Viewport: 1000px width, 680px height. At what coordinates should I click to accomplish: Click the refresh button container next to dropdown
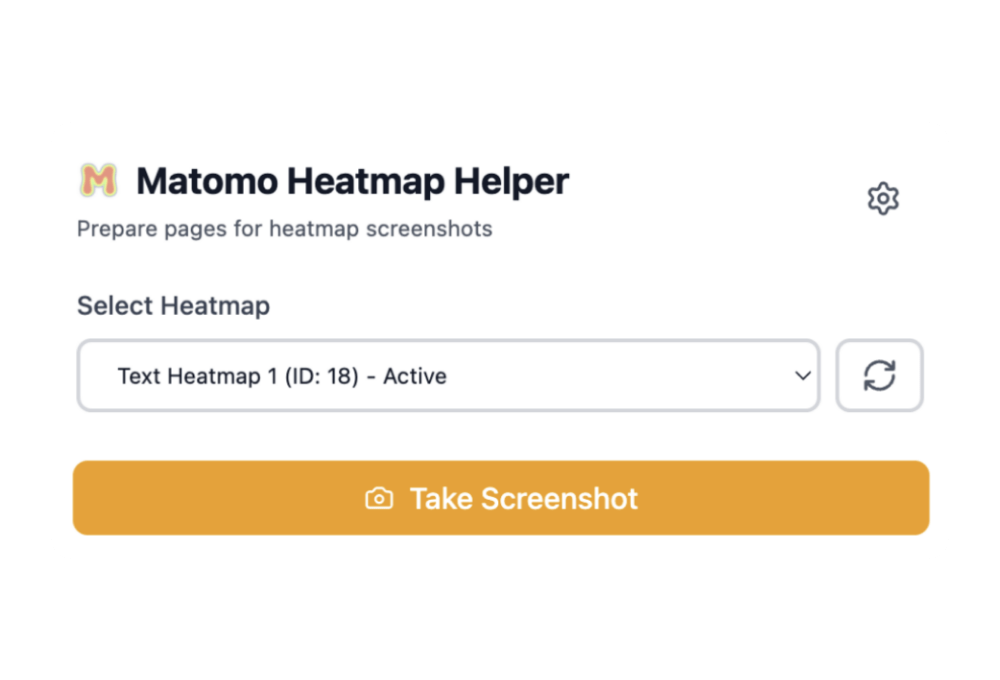[x=879, y=375]
